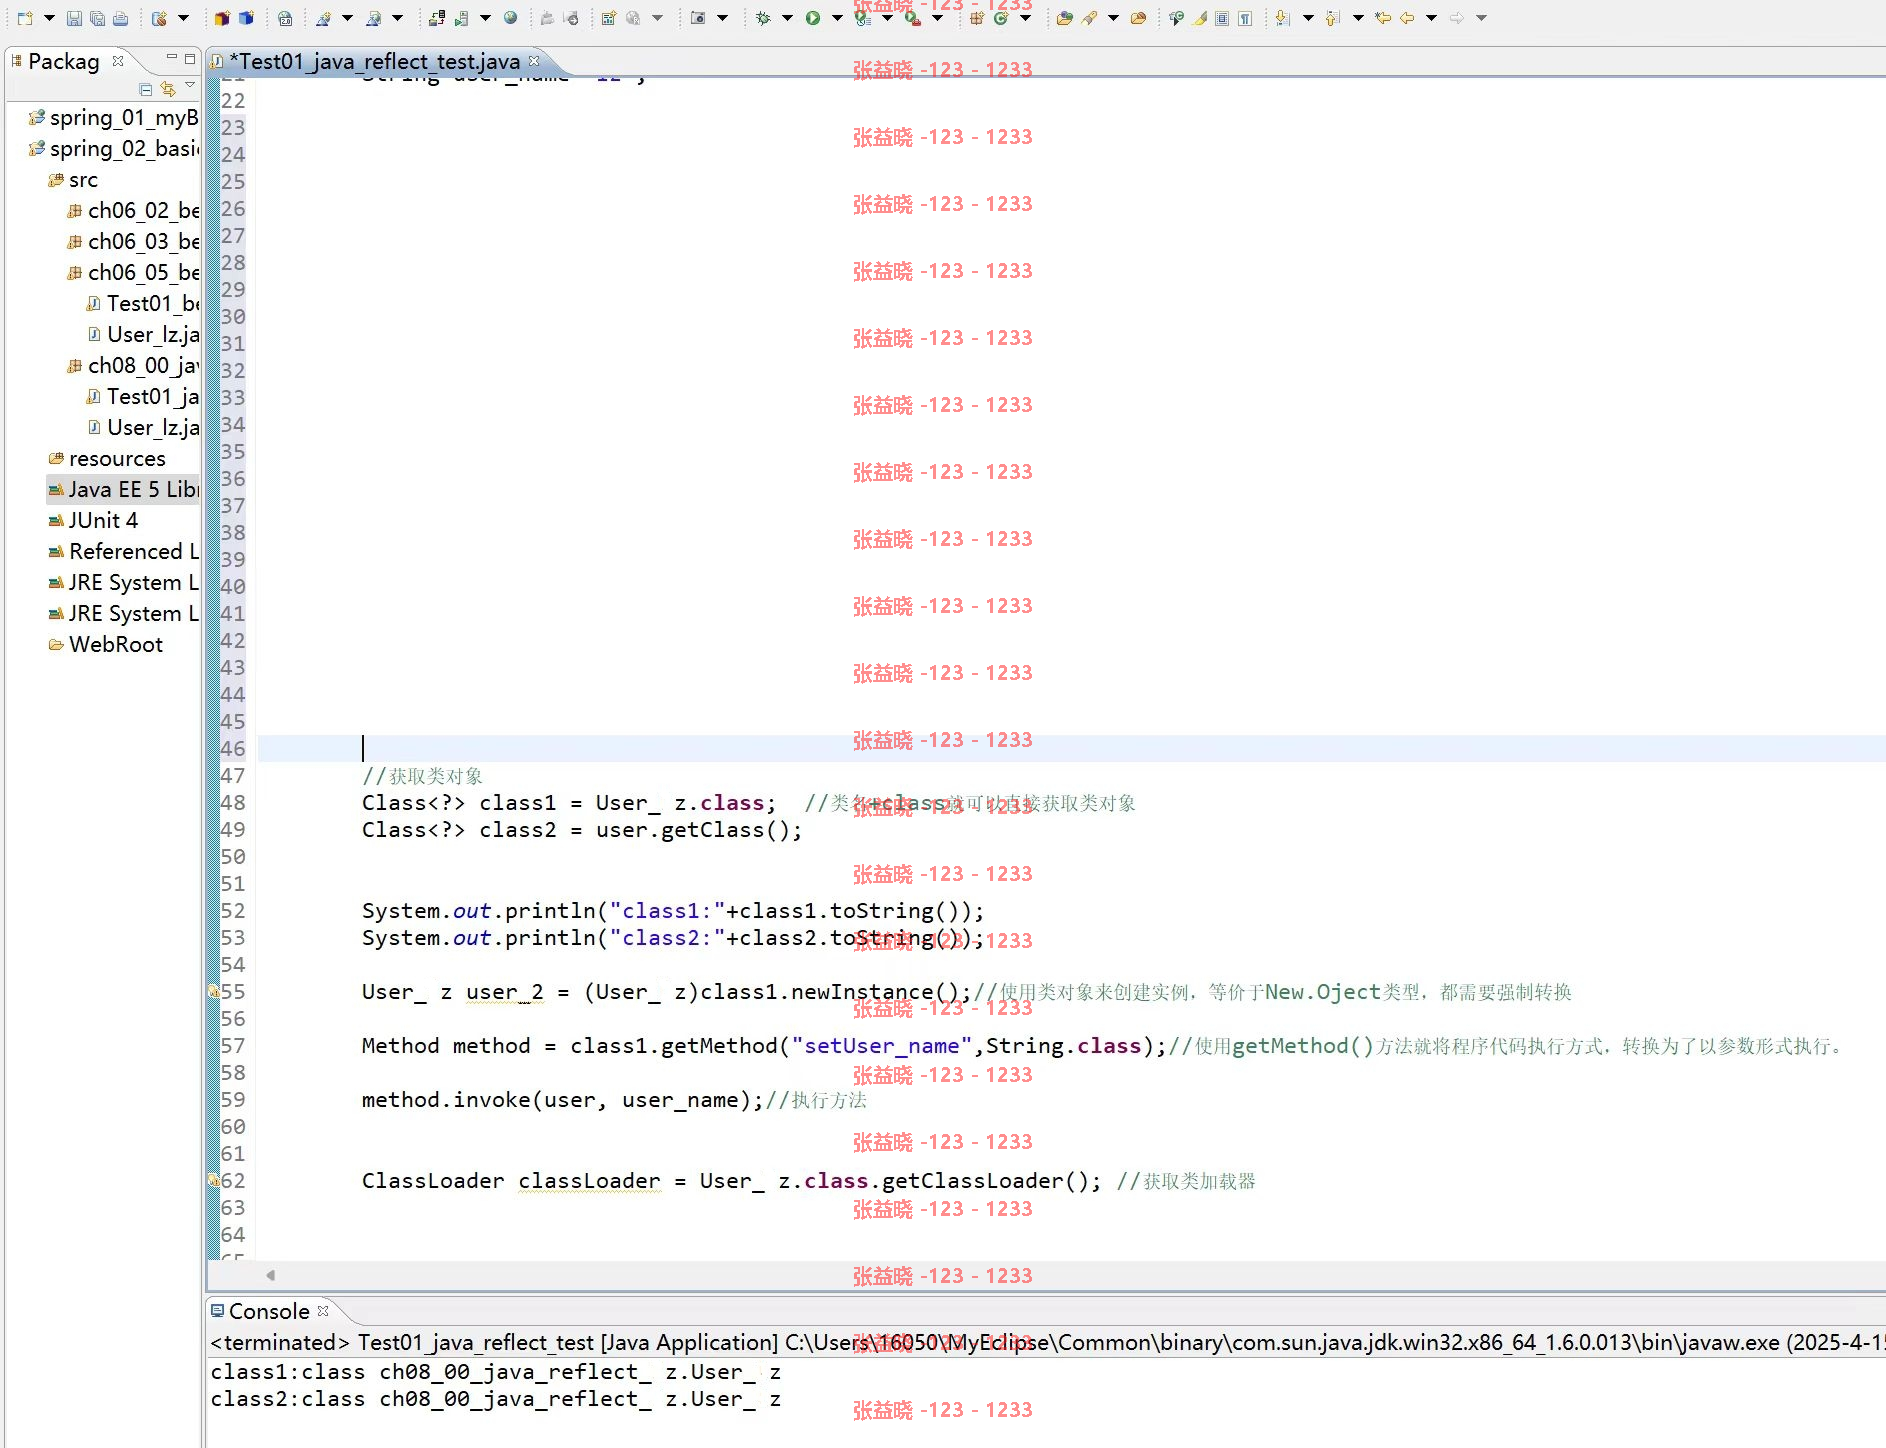Click the Print toolbar icon

coord(120,18)
